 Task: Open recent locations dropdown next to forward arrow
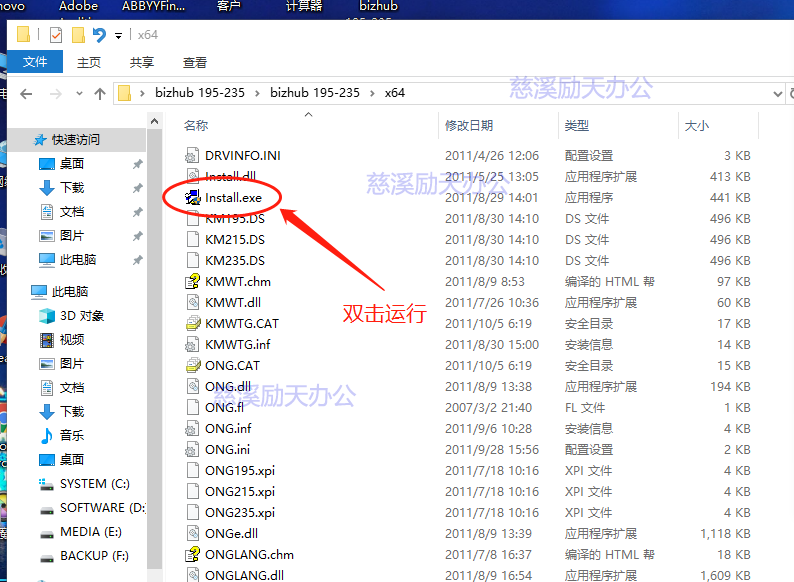coord(79,94)
